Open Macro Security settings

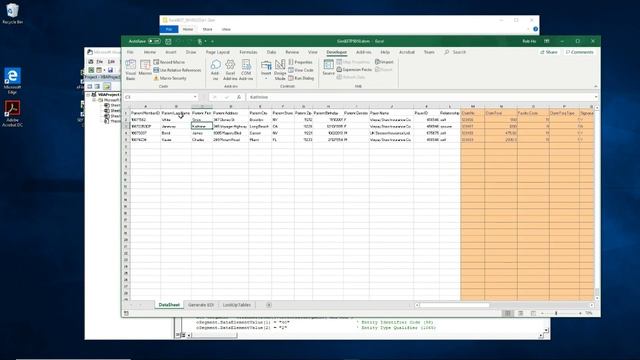pos(171,78)
